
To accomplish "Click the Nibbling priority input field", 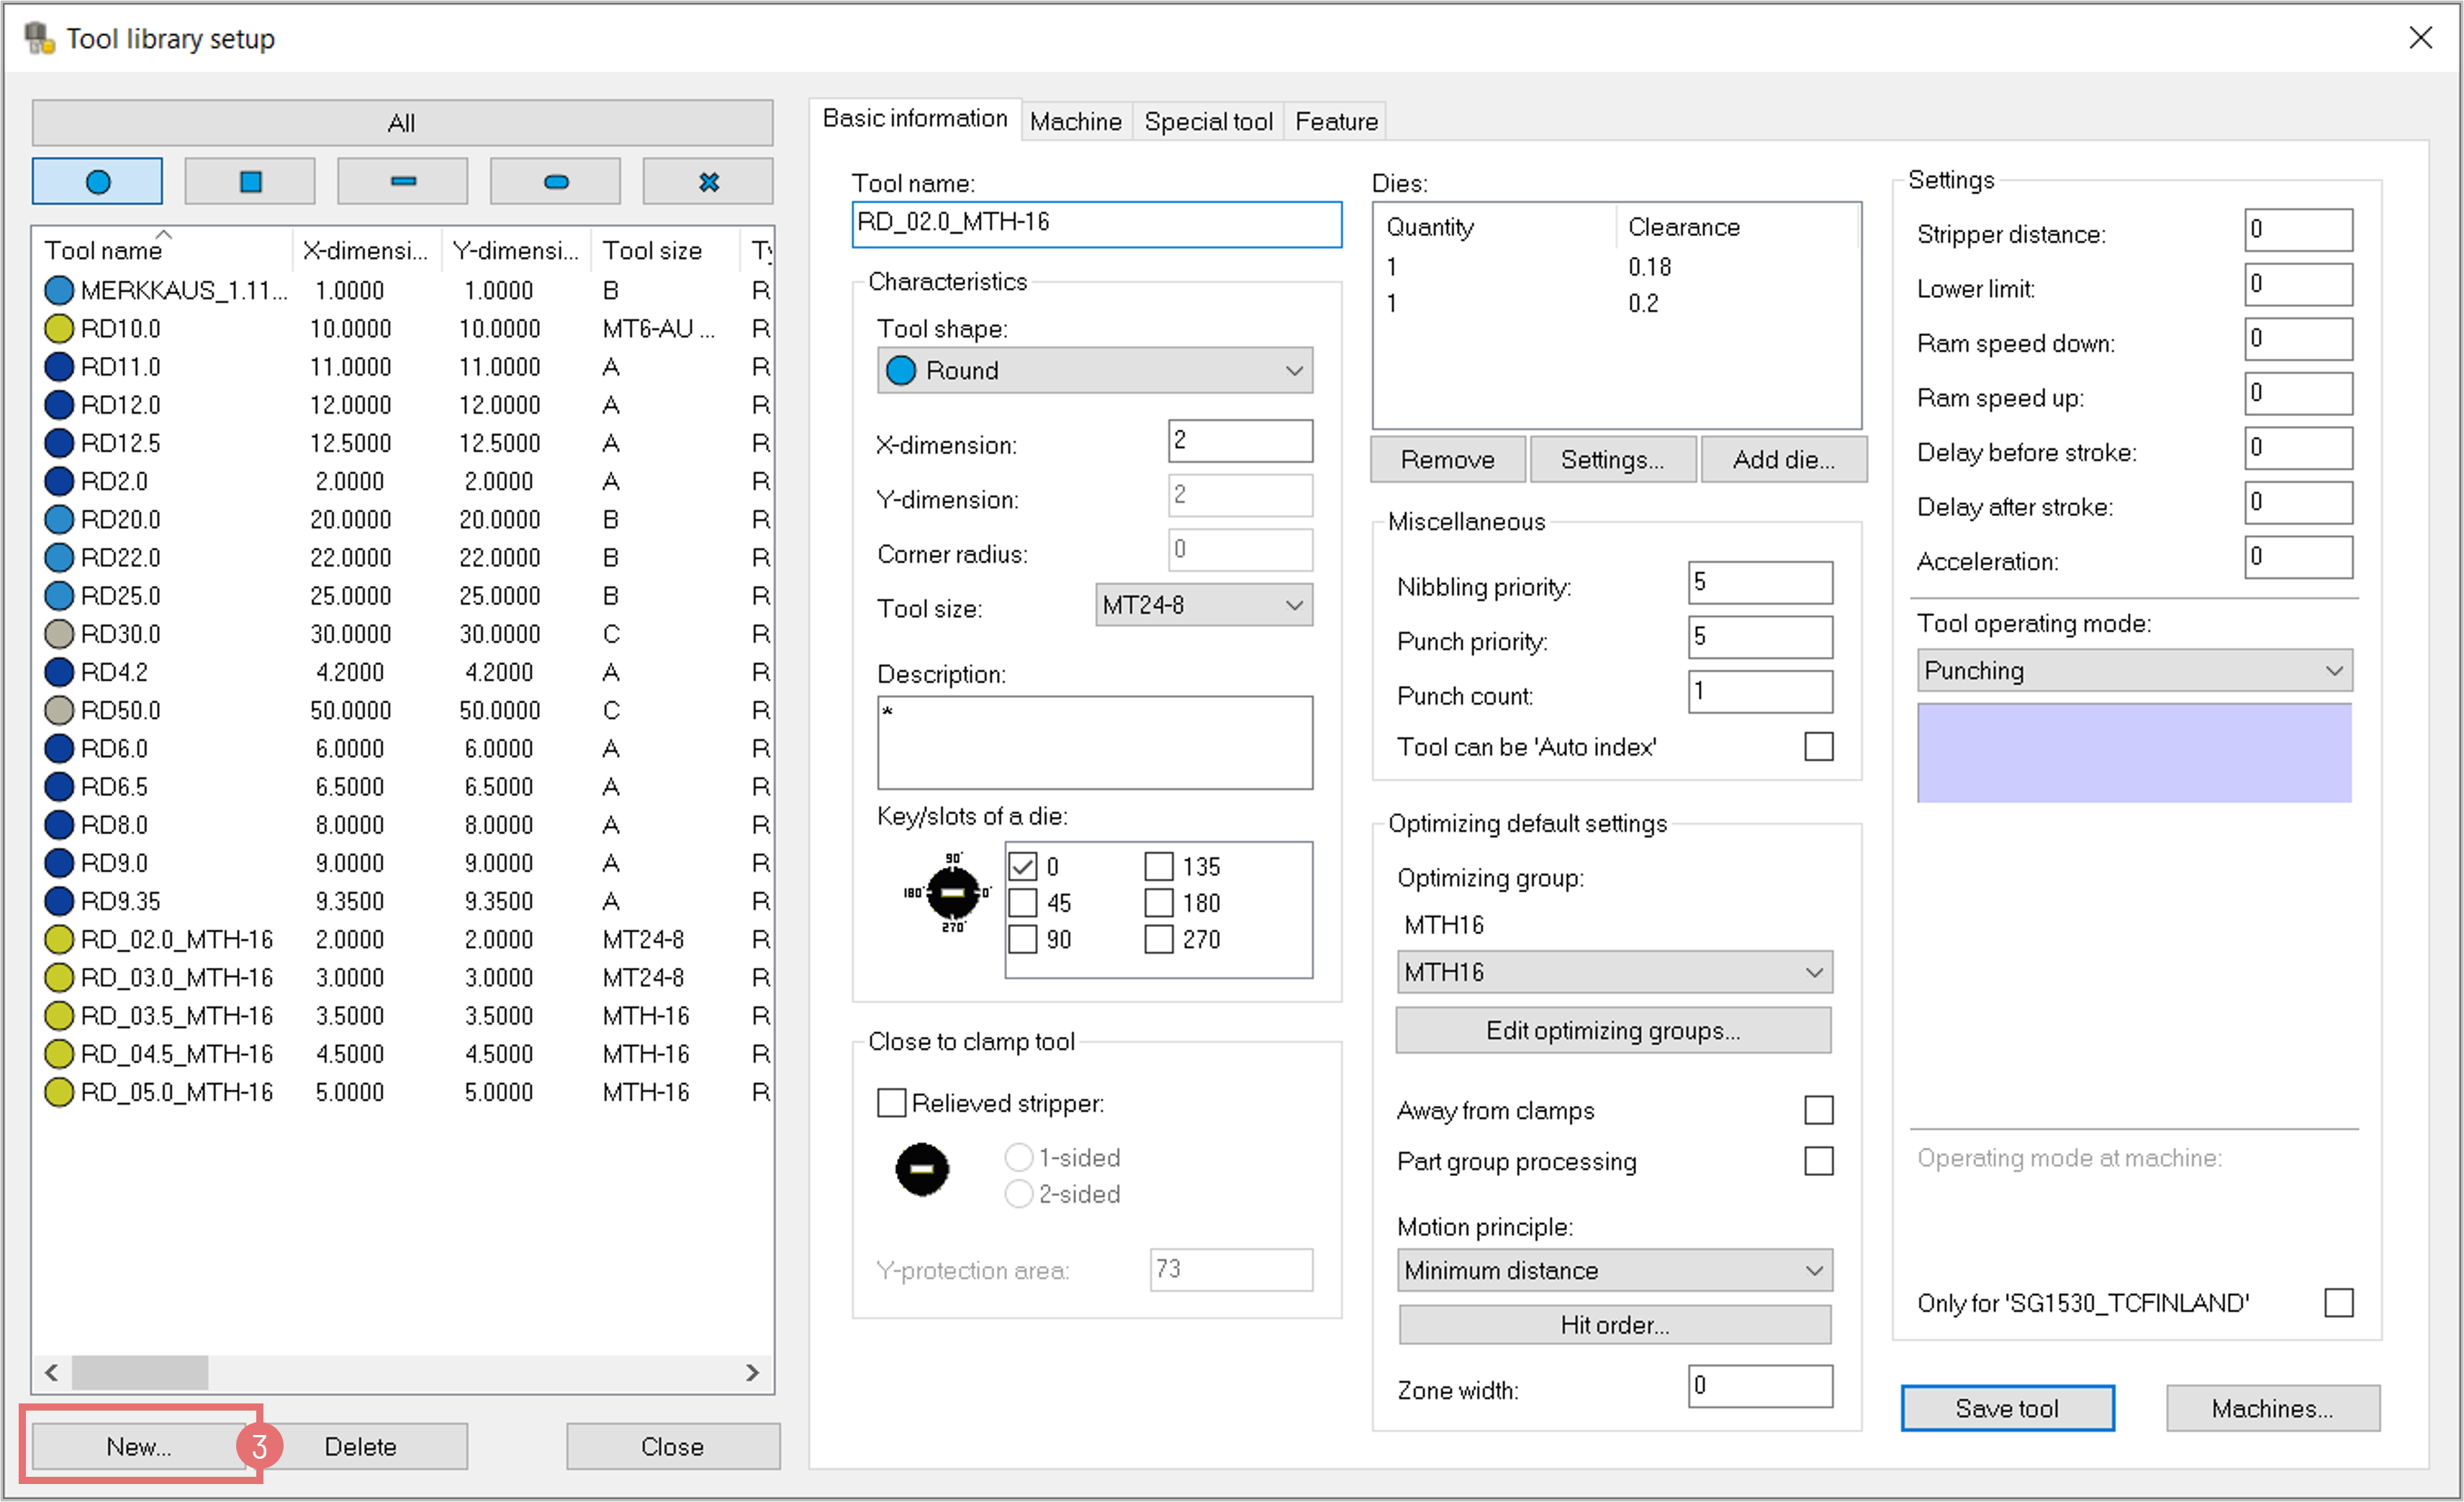I will (1759, 583).
